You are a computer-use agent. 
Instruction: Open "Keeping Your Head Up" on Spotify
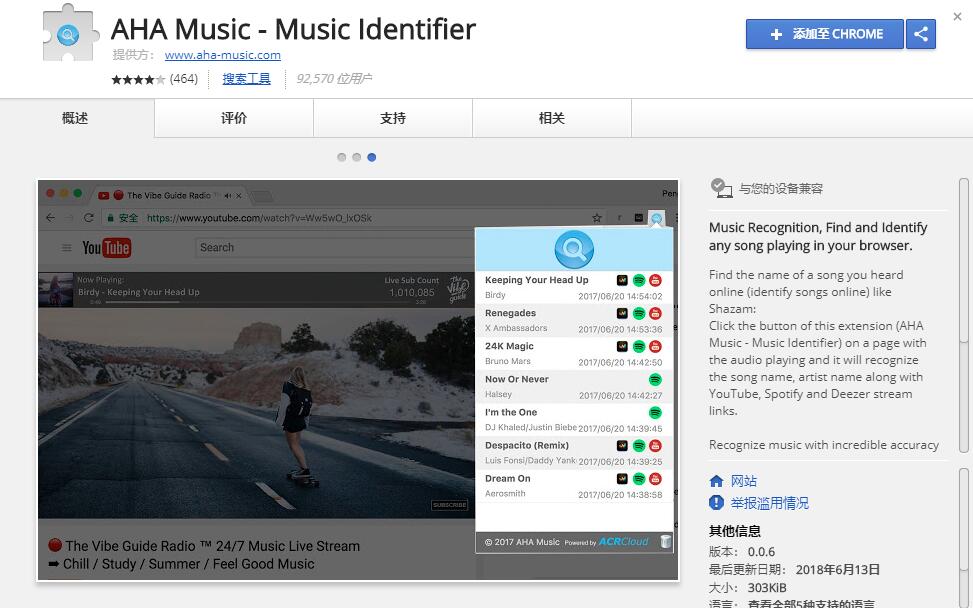[637, 278]
